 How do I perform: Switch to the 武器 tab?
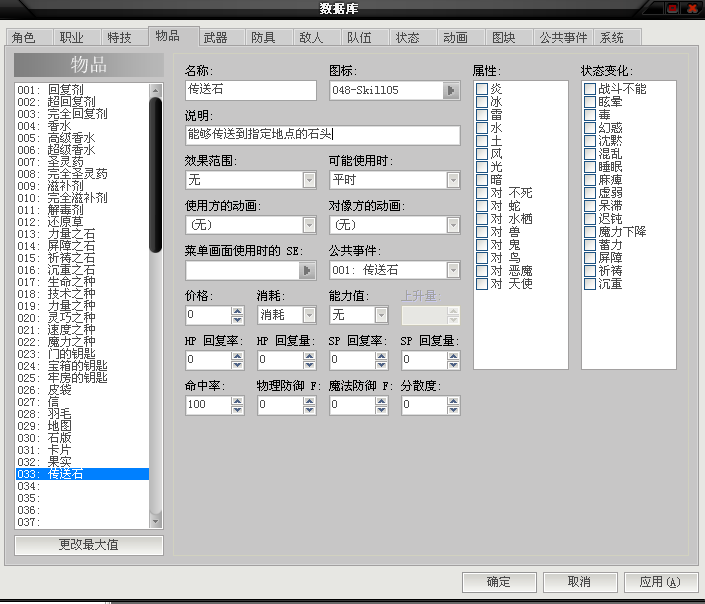pyautogui.click(x=221, y=37)
